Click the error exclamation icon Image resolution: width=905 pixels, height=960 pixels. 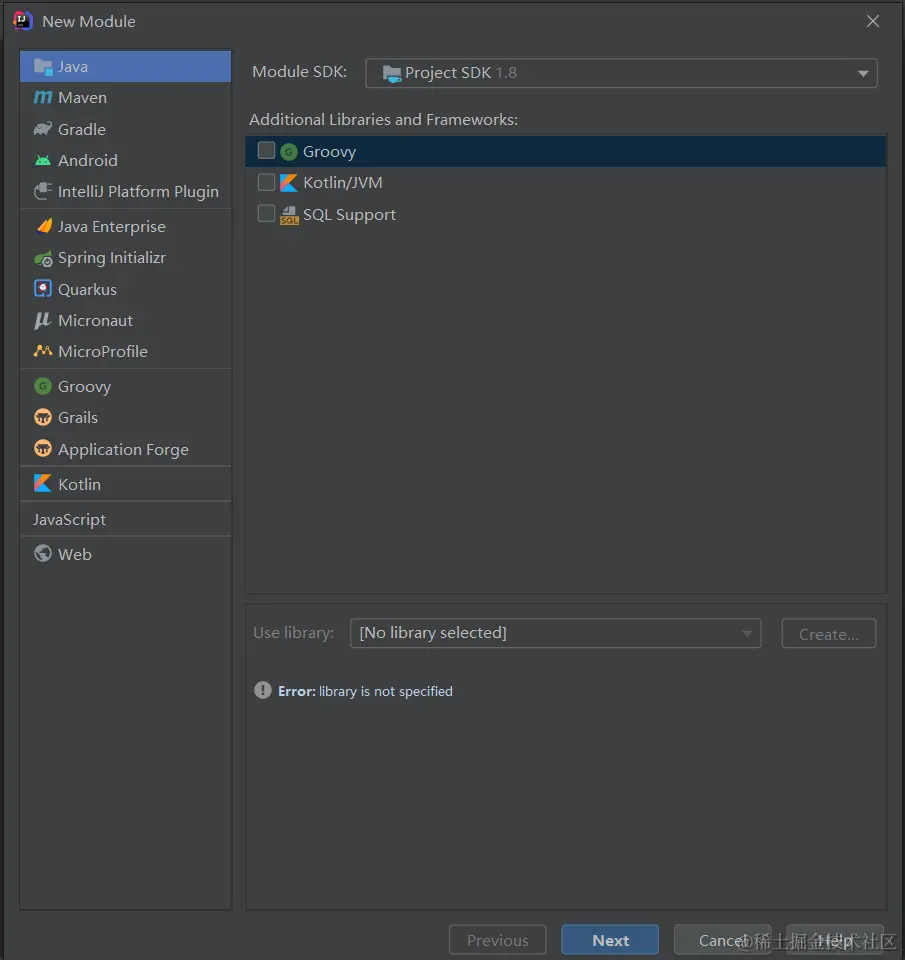[263, 691]
